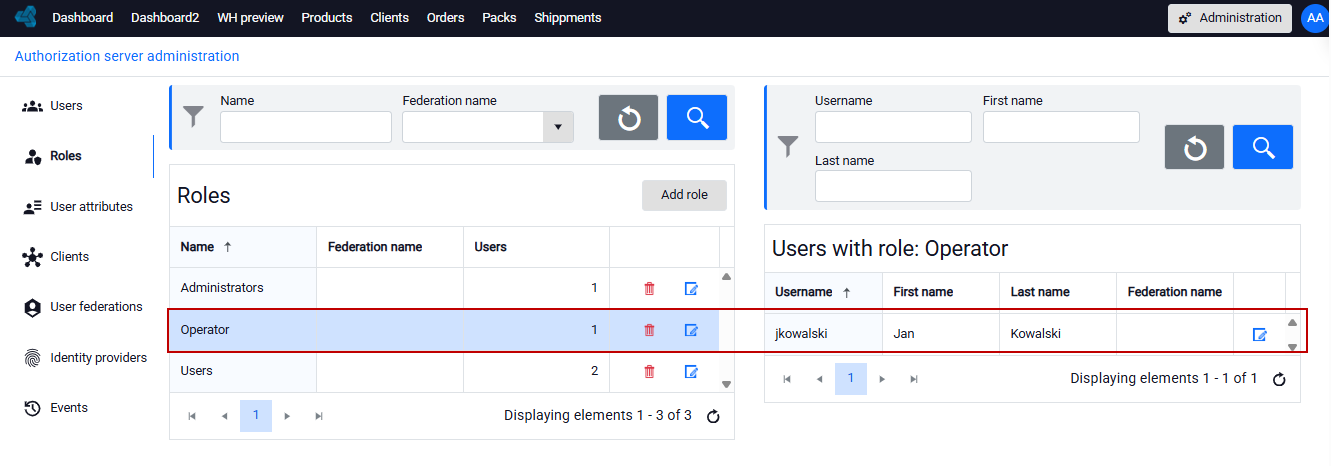Open User attributes in sidebar
The image size is (1331, 466).
click(x=78, y=207)
